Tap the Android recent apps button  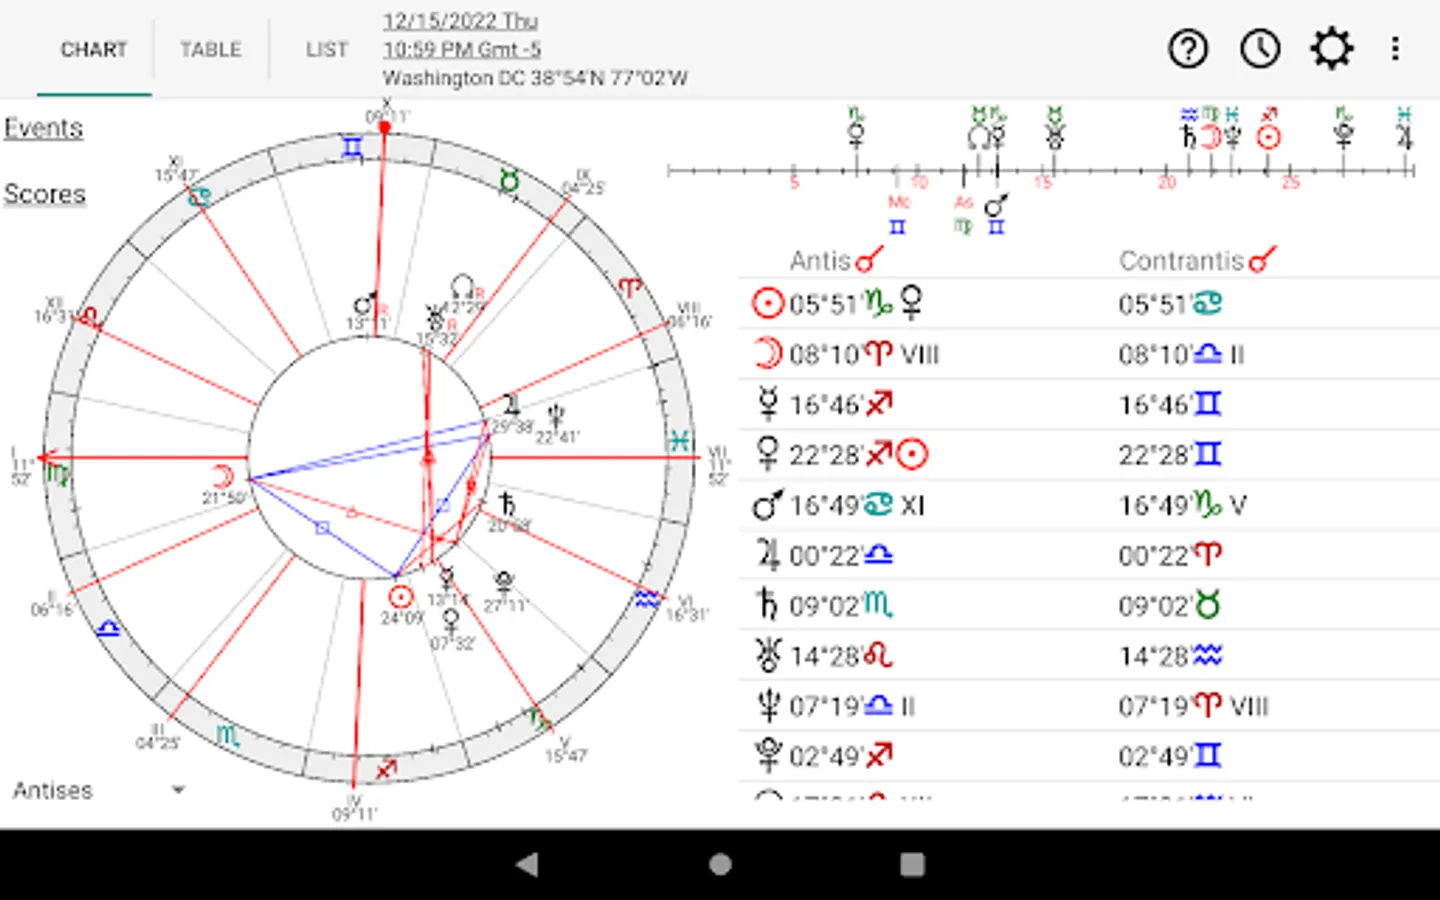tap(912, 864)
